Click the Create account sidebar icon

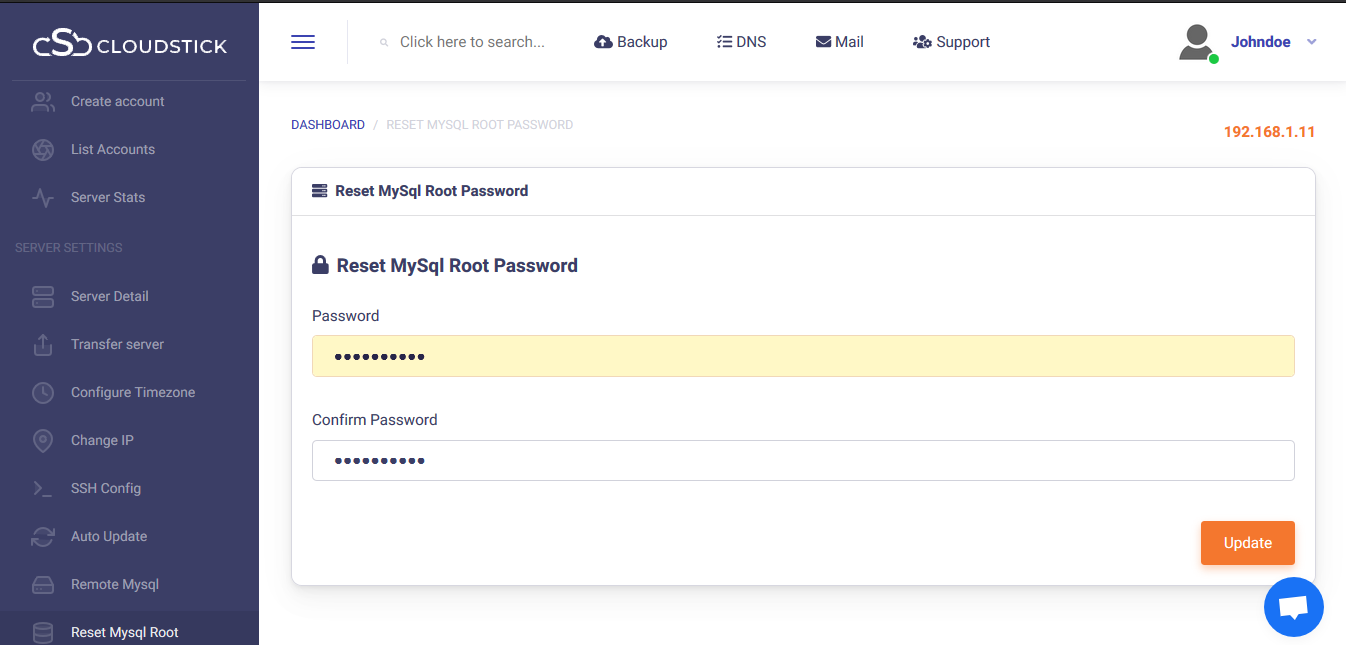tap(43, 101)
